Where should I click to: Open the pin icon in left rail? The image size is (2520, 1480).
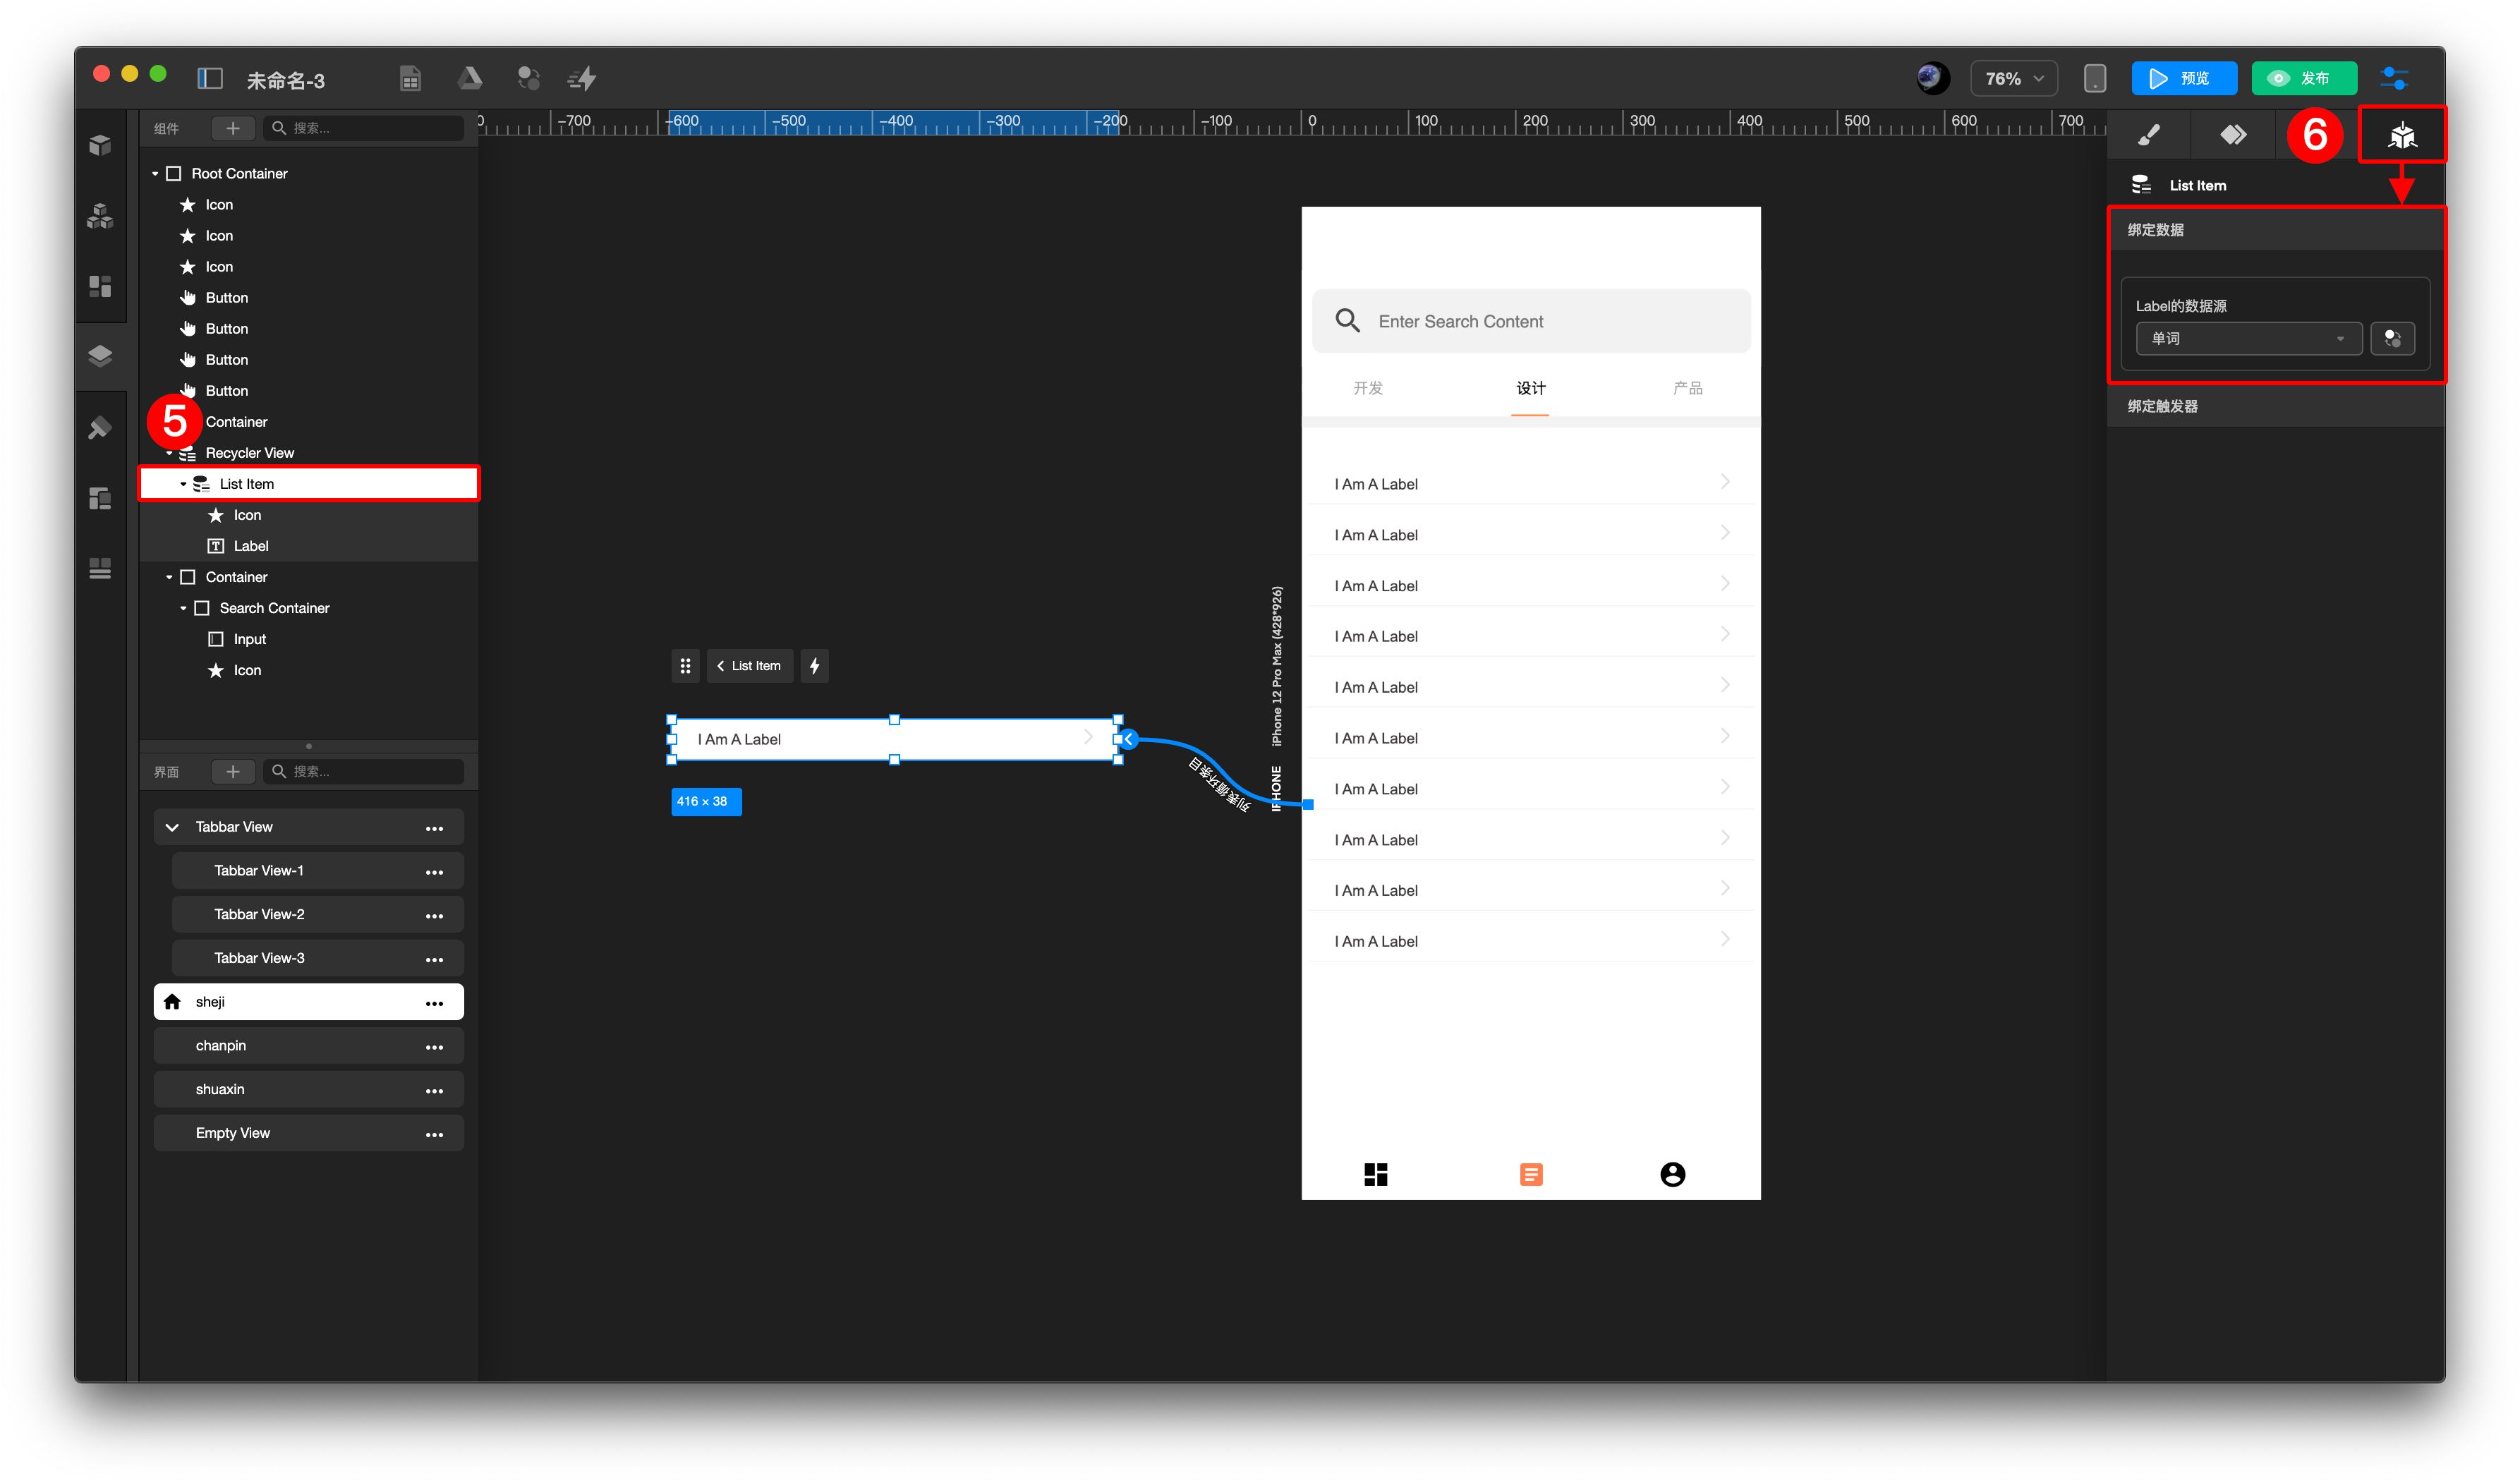100,428
